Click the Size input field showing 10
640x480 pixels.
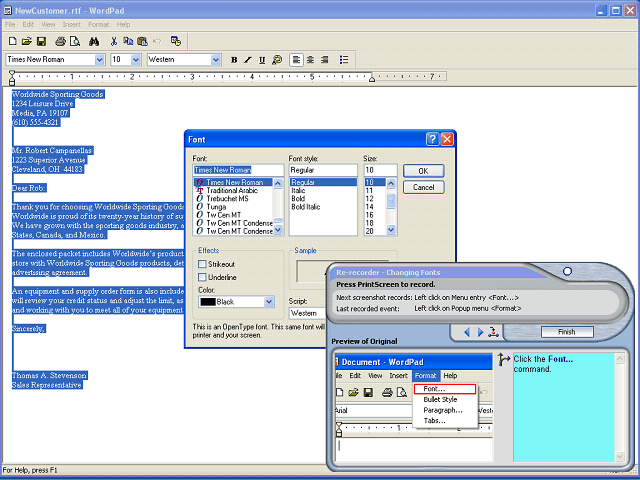pyautogui.click(x=380, y=170)
